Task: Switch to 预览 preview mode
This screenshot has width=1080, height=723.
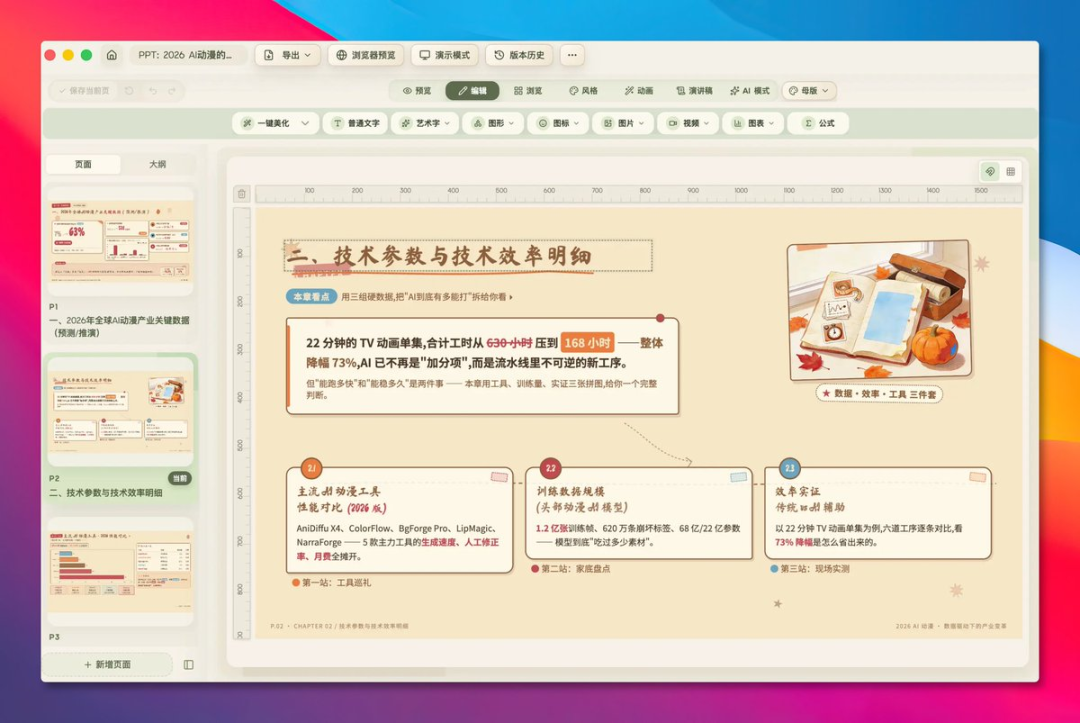Action: pos(417,91)
